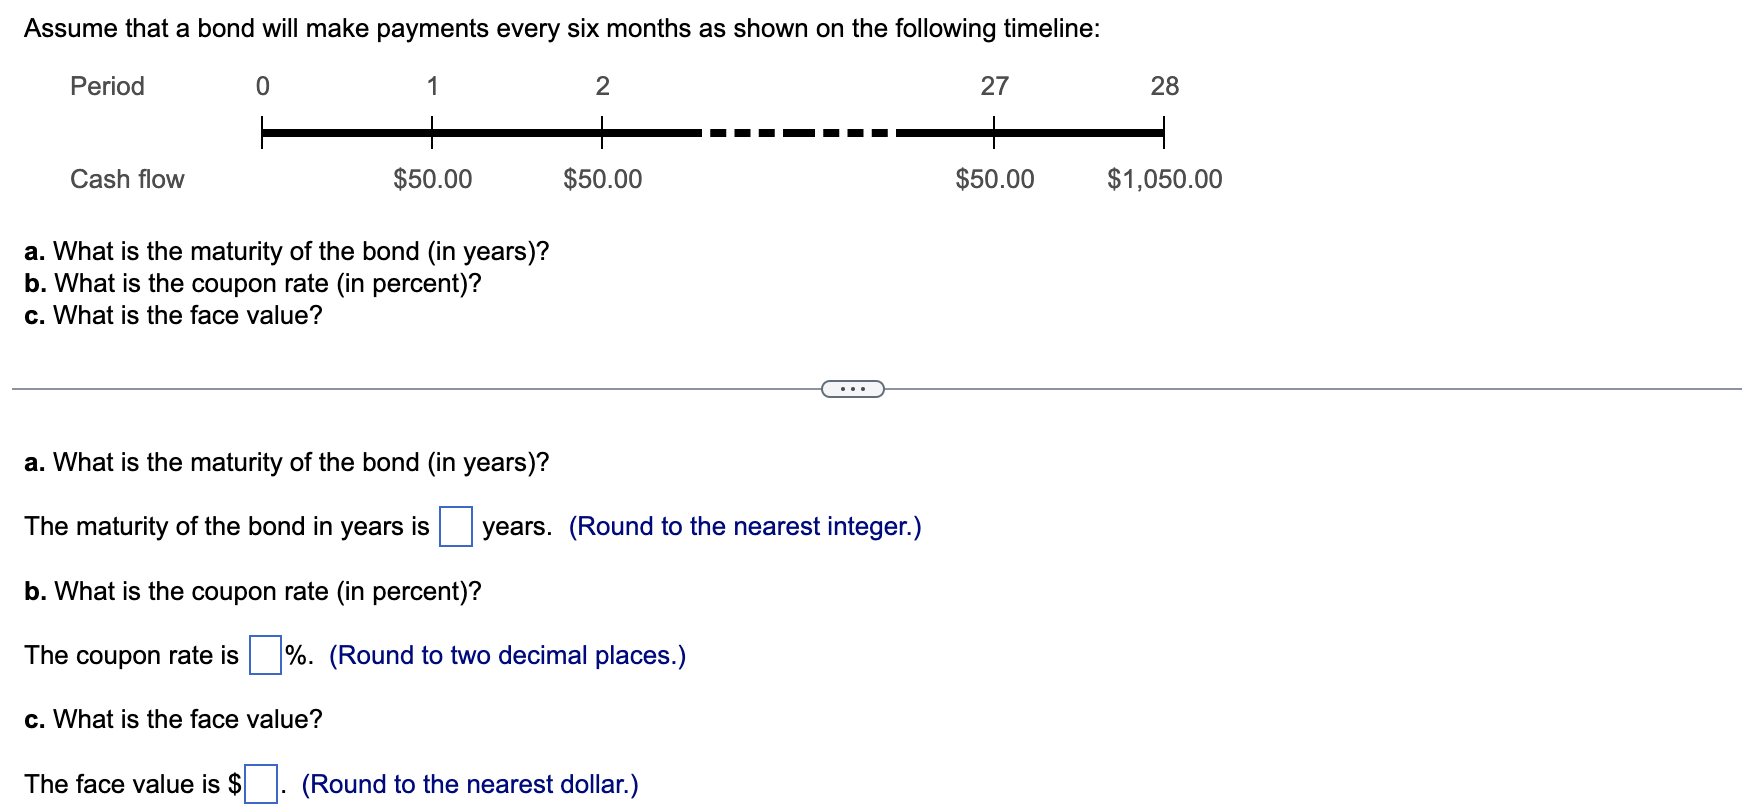This screenshot has height=812, width=1742.
Task: Click the 'Period' row label
Action: click(107, 87)
